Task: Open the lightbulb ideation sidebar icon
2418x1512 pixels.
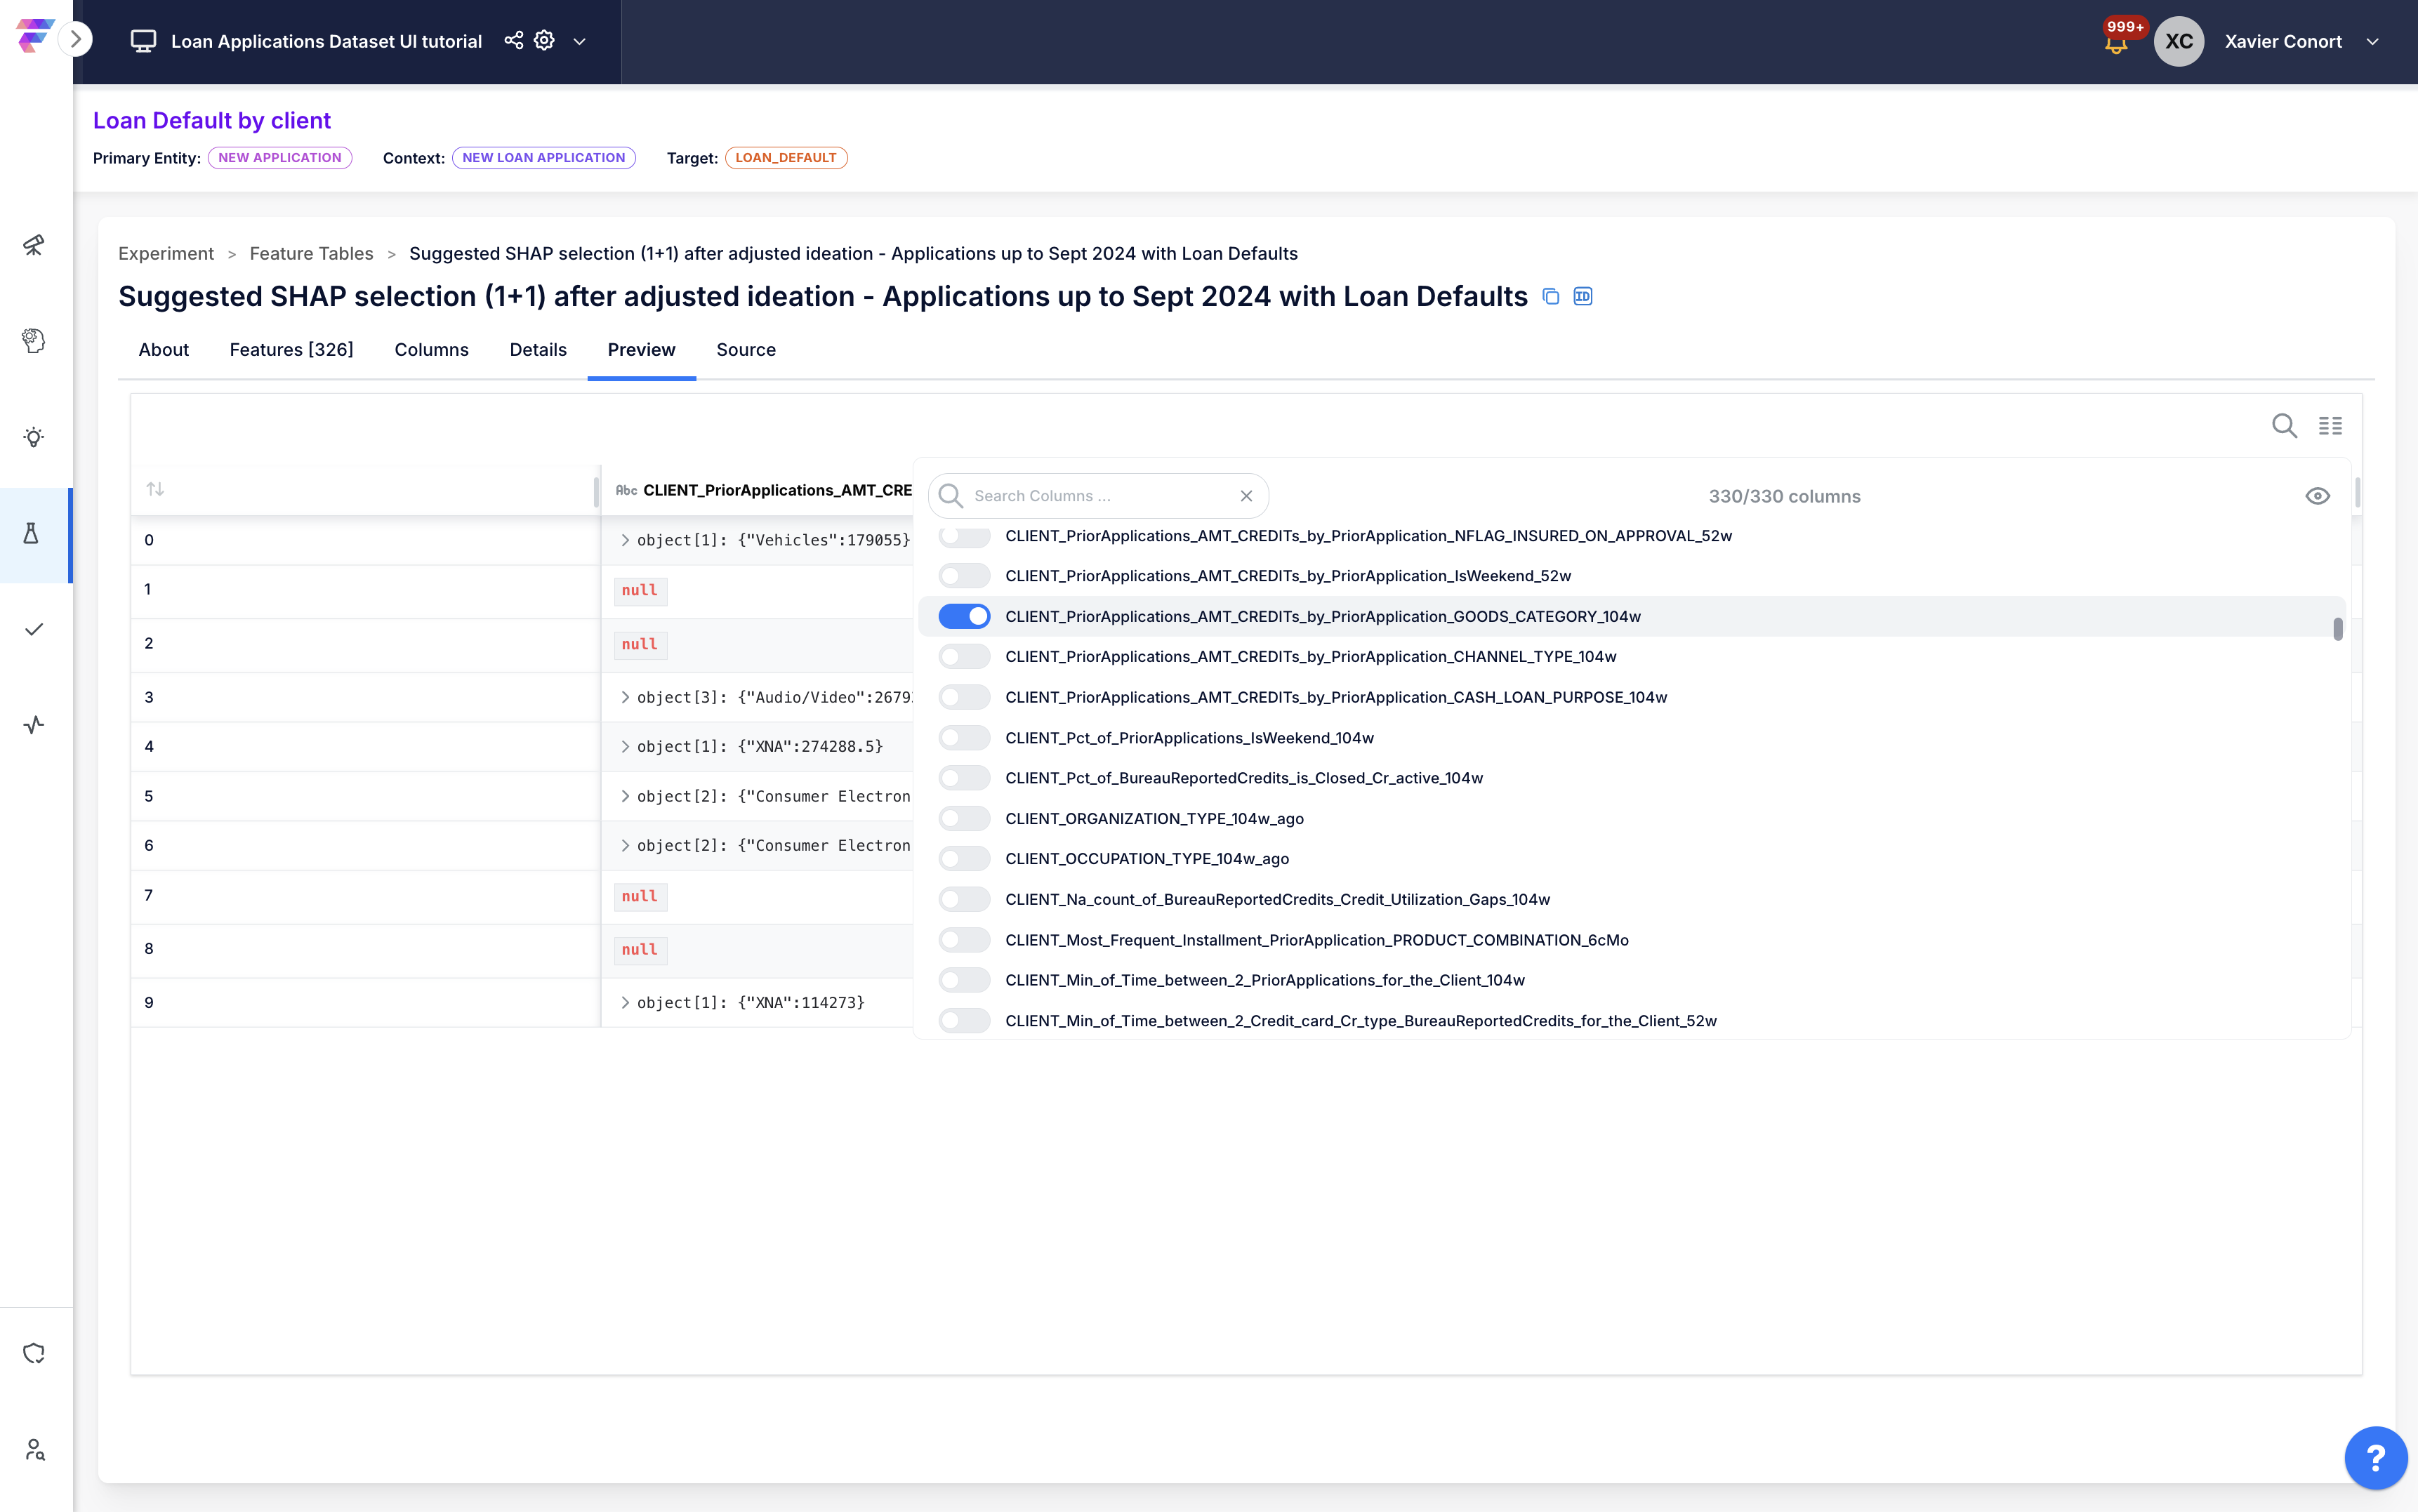Action: [34, 437]
